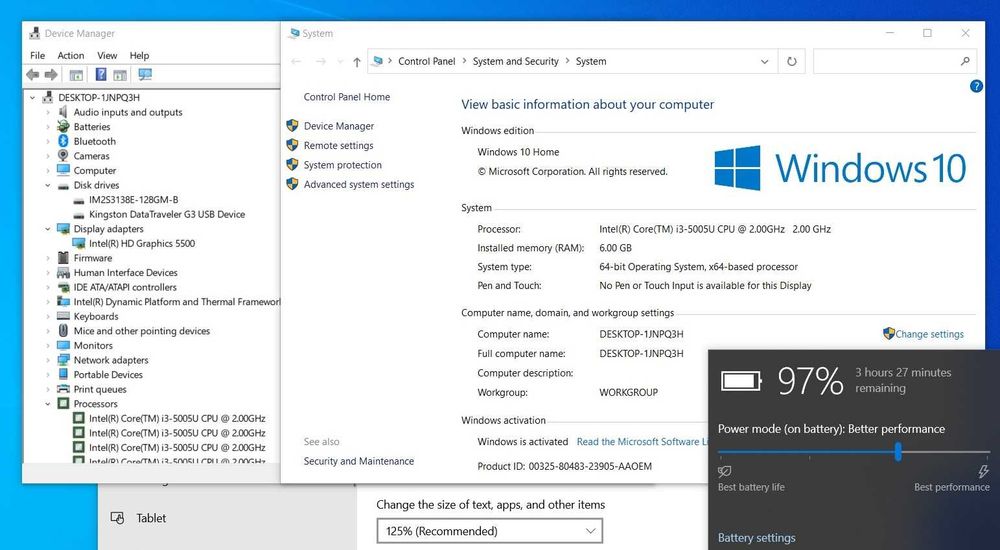The image size is (1000, 550).
Task: Open the 125% (Recommended) scaling dropdown
Action: coord(489,531)
